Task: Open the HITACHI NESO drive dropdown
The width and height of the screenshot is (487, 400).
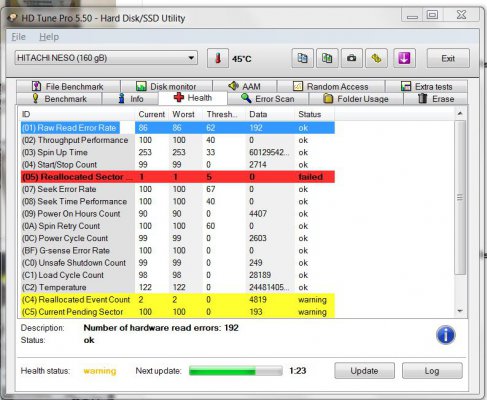Action: click(x=106, y=58)
